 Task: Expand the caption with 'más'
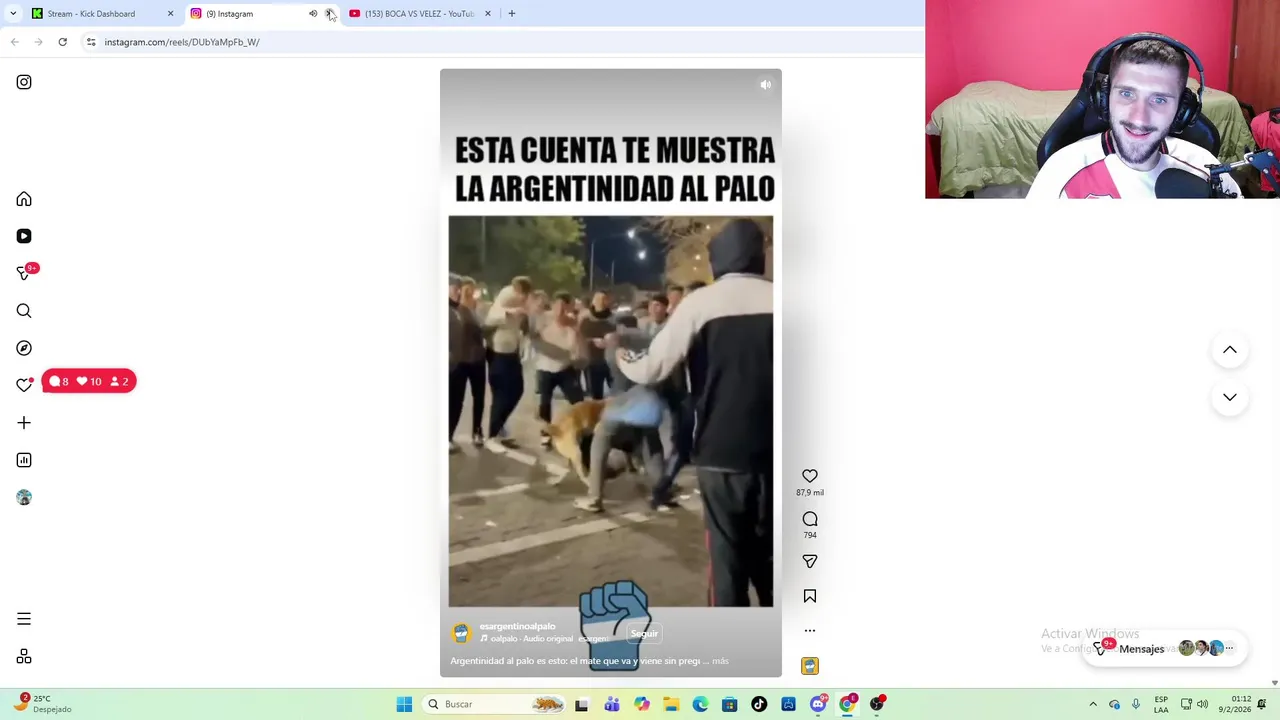(720, 661)
